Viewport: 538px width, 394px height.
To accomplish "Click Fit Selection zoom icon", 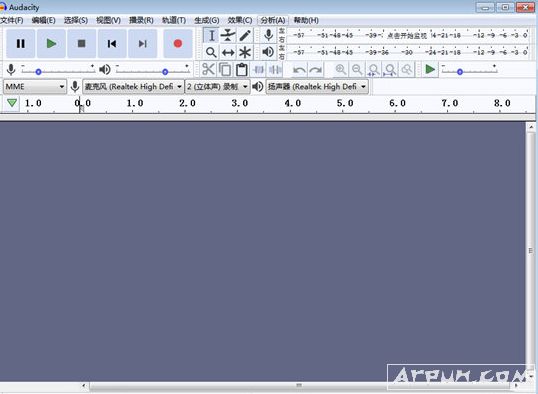I will point(373,70).
